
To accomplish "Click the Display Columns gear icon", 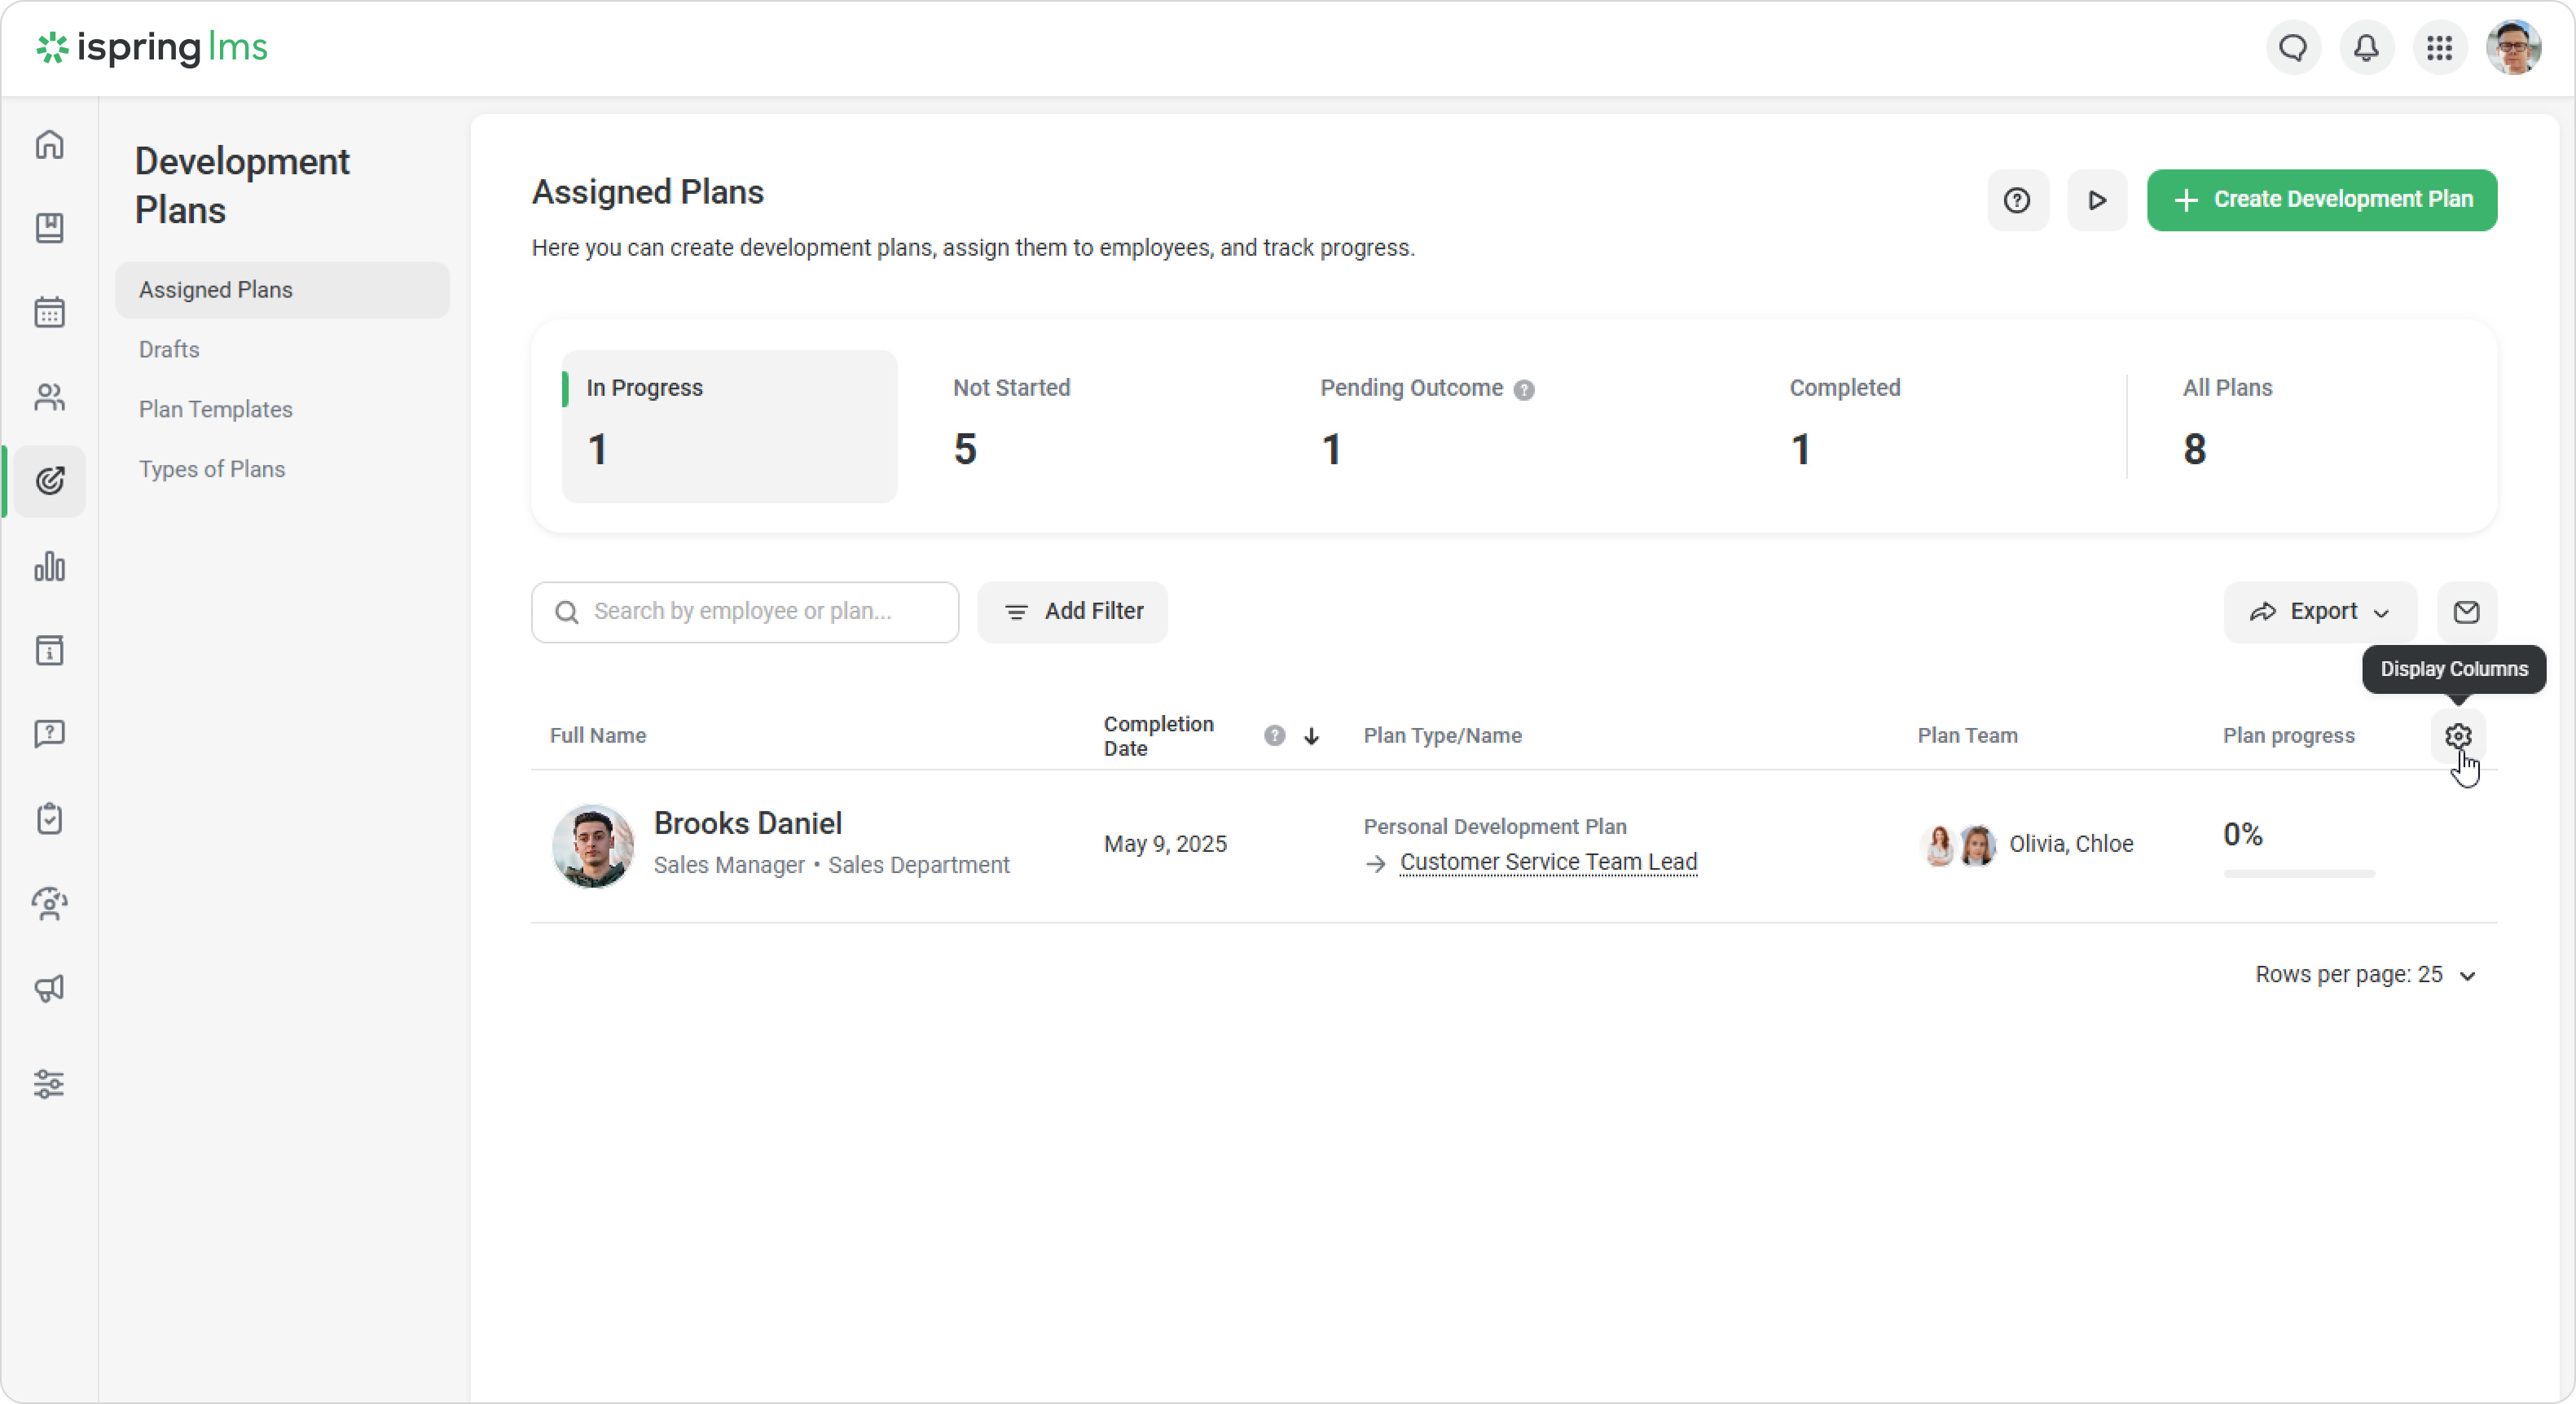I will point(2458,736).
